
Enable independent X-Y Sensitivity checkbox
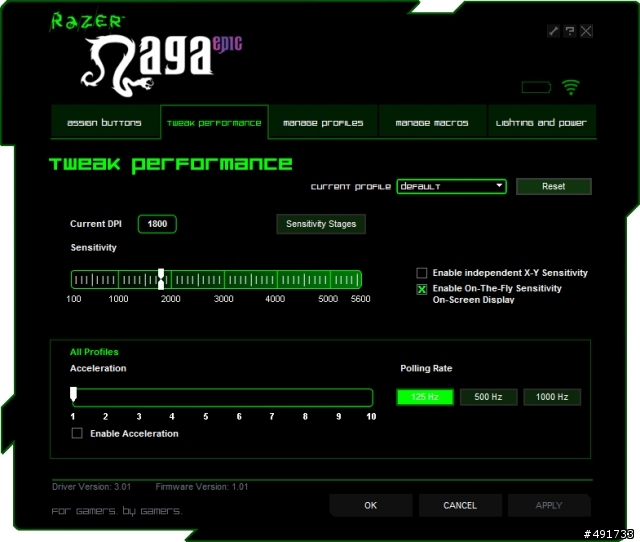click(x=422, y=273)
